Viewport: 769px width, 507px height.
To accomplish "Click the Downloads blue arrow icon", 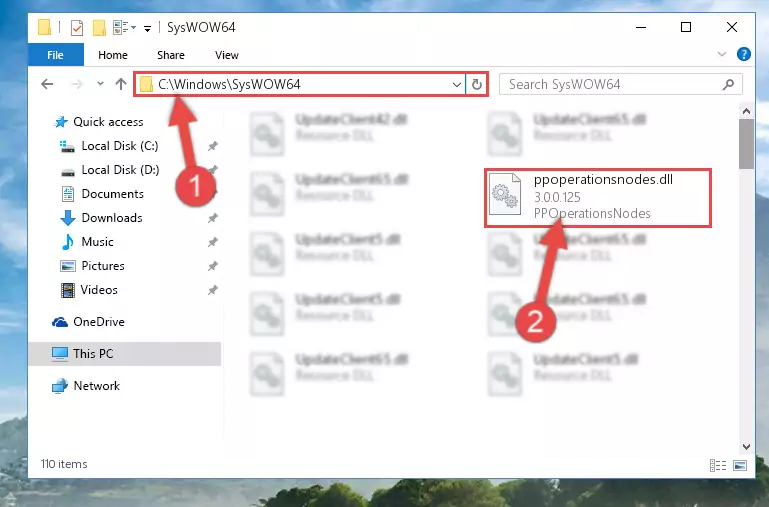I will click(x=68, y=218).
